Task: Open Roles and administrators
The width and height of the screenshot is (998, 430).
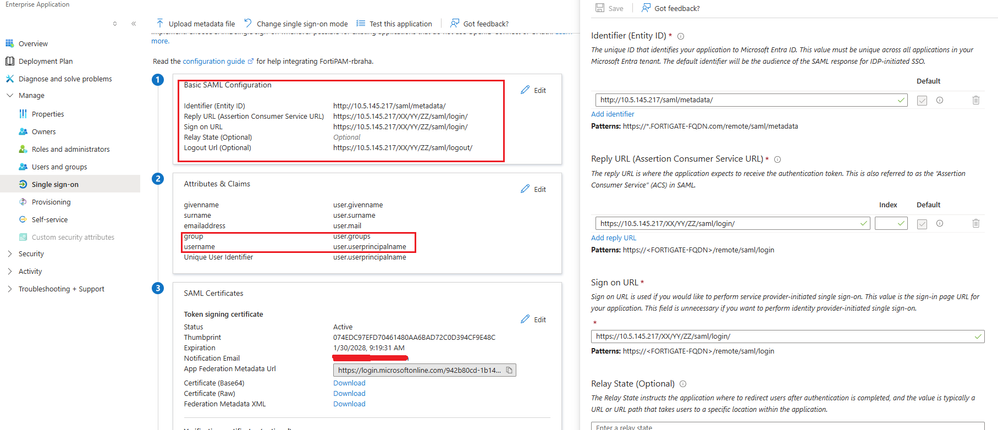Action: 71,149
